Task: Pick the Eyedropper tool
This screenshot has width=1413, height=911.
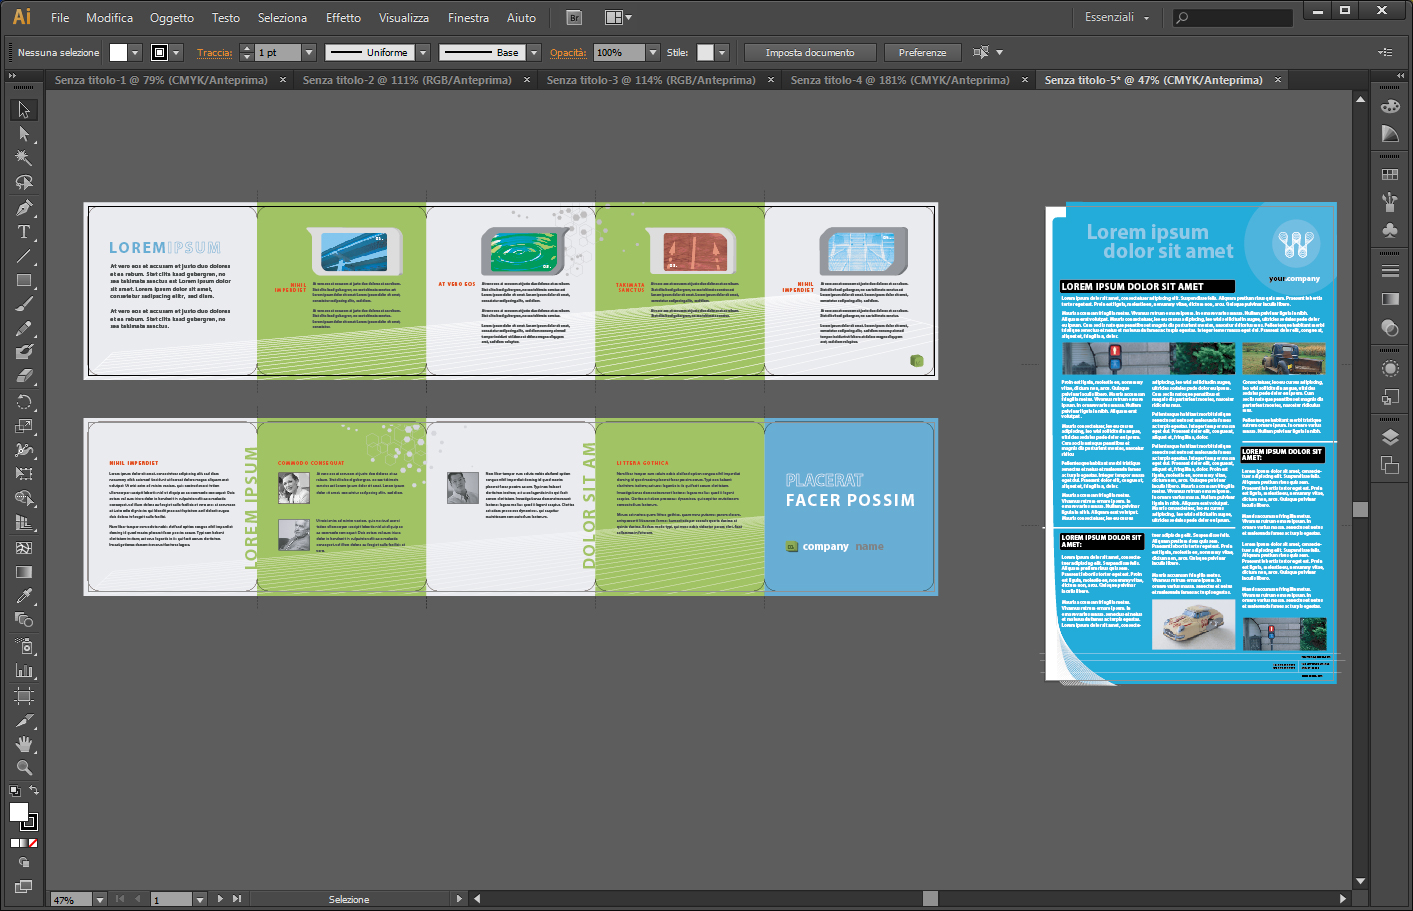Action: click(x=24, y=596)
